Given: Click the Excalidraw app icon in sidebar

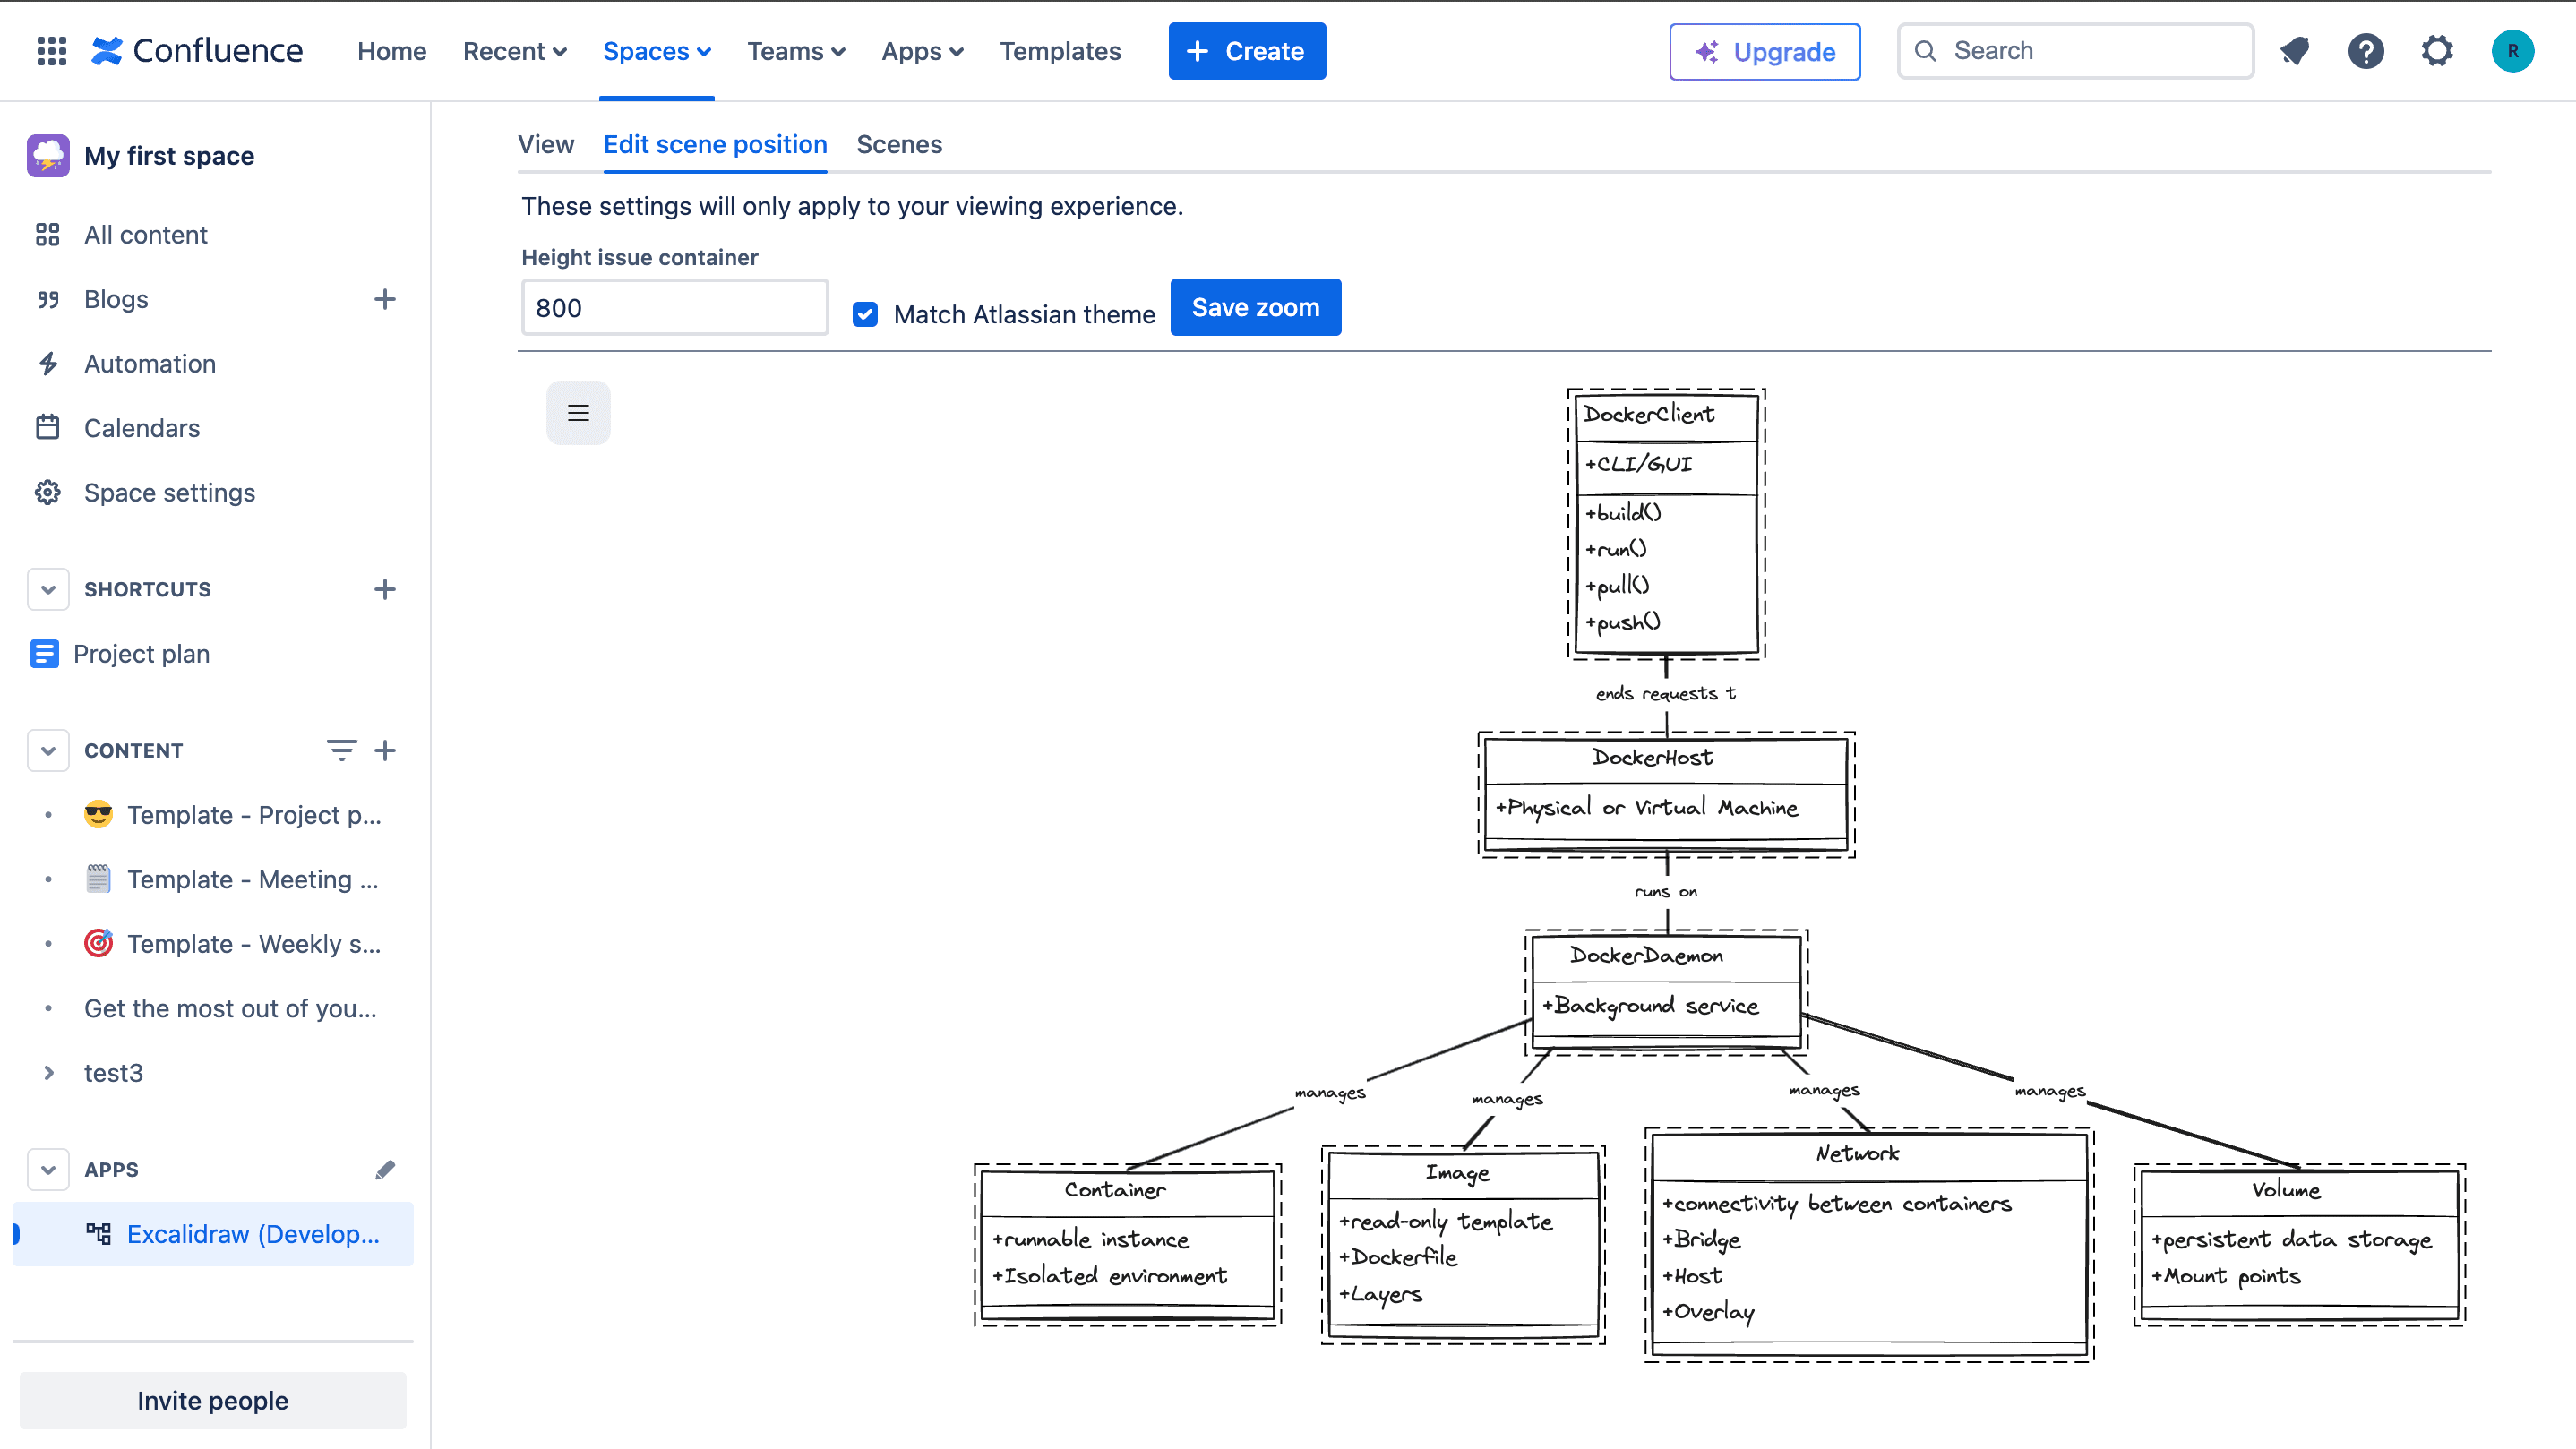Looking at the screenshot, I should click(x=98, y=1234).
